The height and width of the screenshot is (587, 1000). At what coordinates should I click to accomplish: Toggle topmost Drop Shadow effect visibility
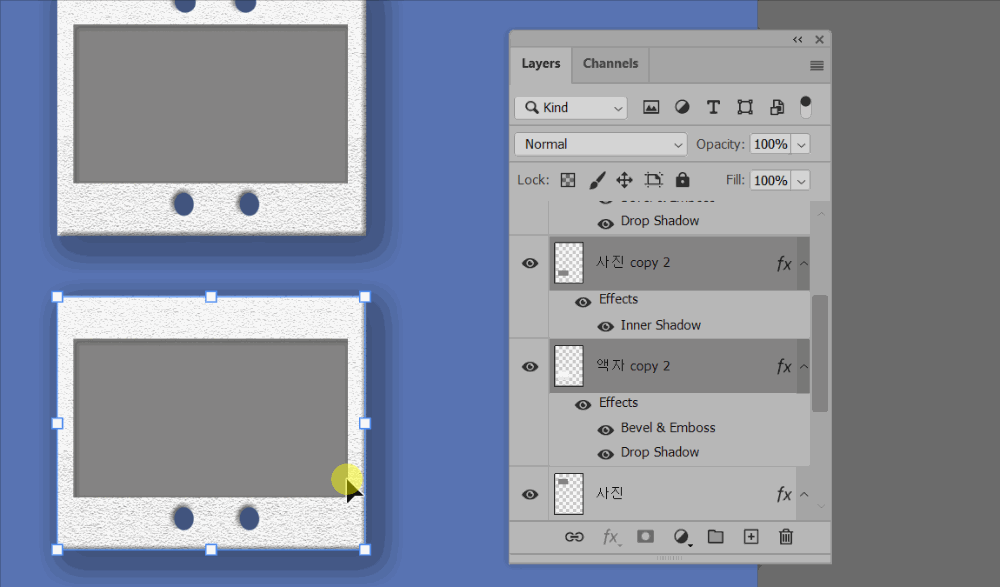tap(605, 223)
